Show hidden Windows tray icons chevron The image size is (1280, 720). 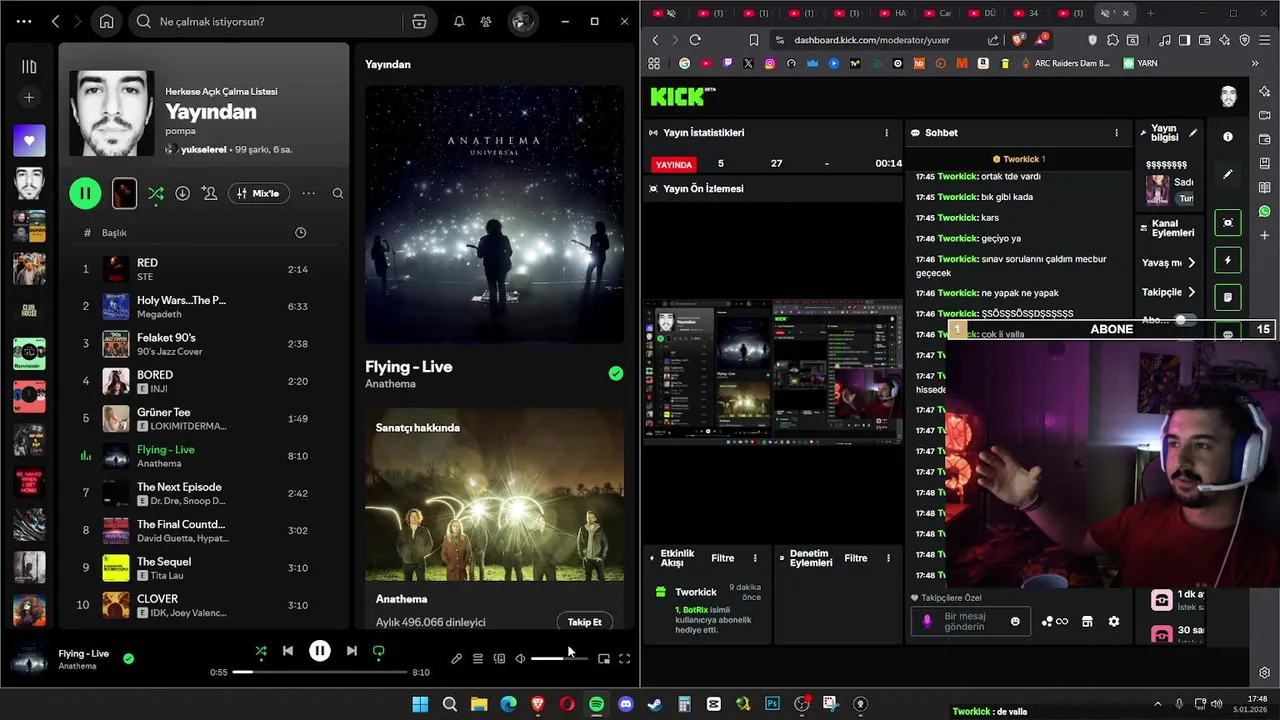1158,704
